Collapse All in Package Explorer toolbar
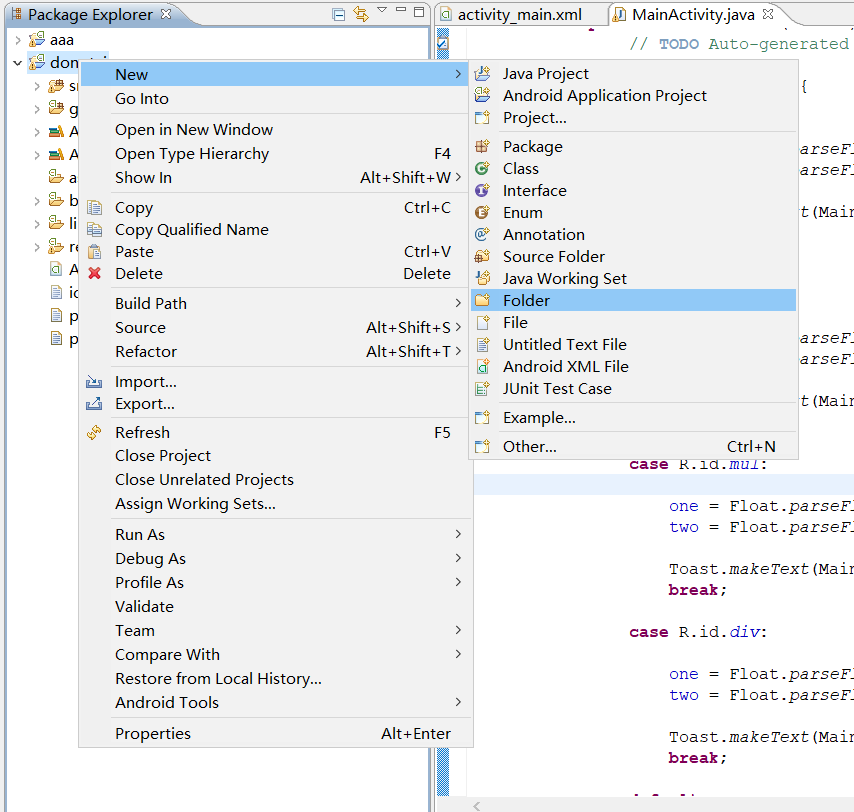Screen dimensions: 854x812 coord(339,15)
